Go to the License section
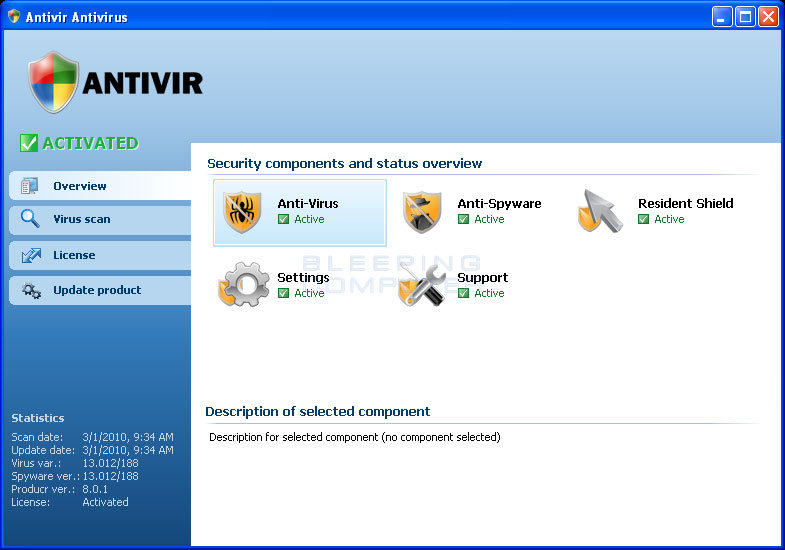 click(100, 255)
